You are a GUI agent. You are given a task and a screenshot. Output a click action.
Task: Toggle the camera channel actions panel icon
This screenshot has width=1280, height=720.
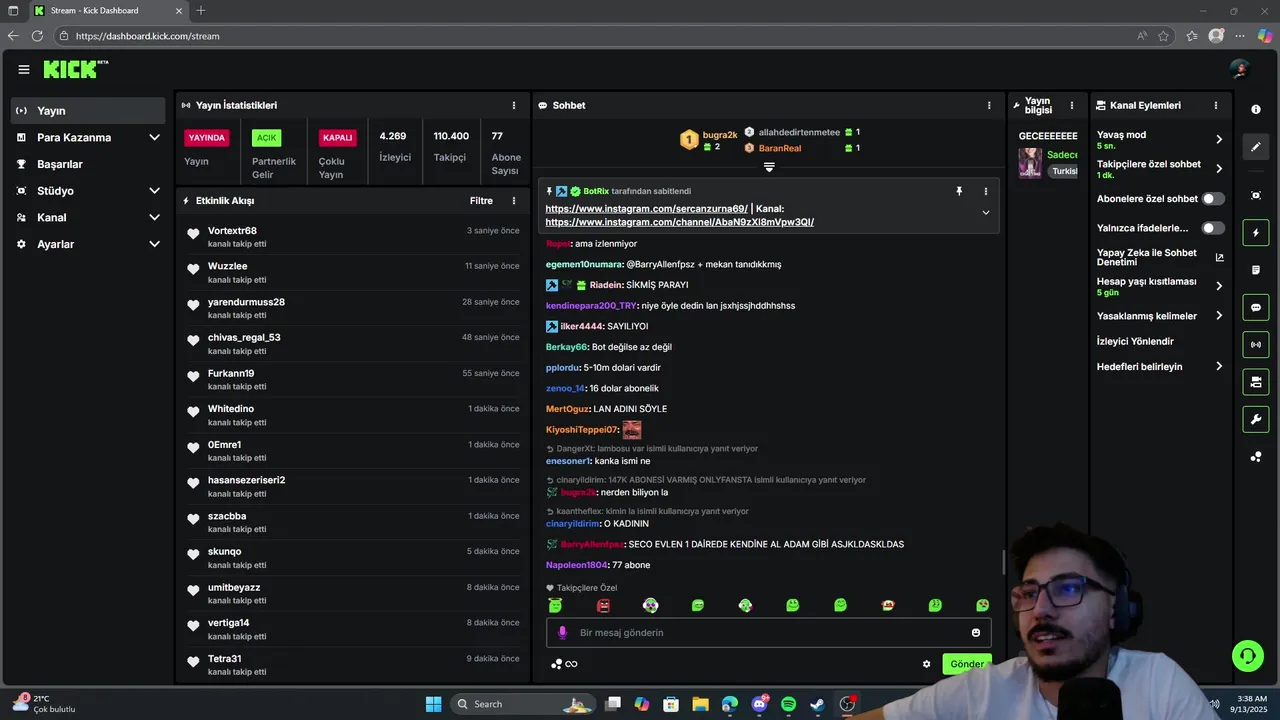(1256, 382)
